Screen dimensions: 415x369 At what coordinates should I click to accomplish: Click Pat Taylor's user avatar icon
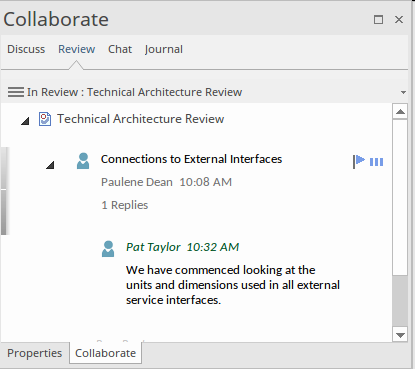[x=108, y=249]
